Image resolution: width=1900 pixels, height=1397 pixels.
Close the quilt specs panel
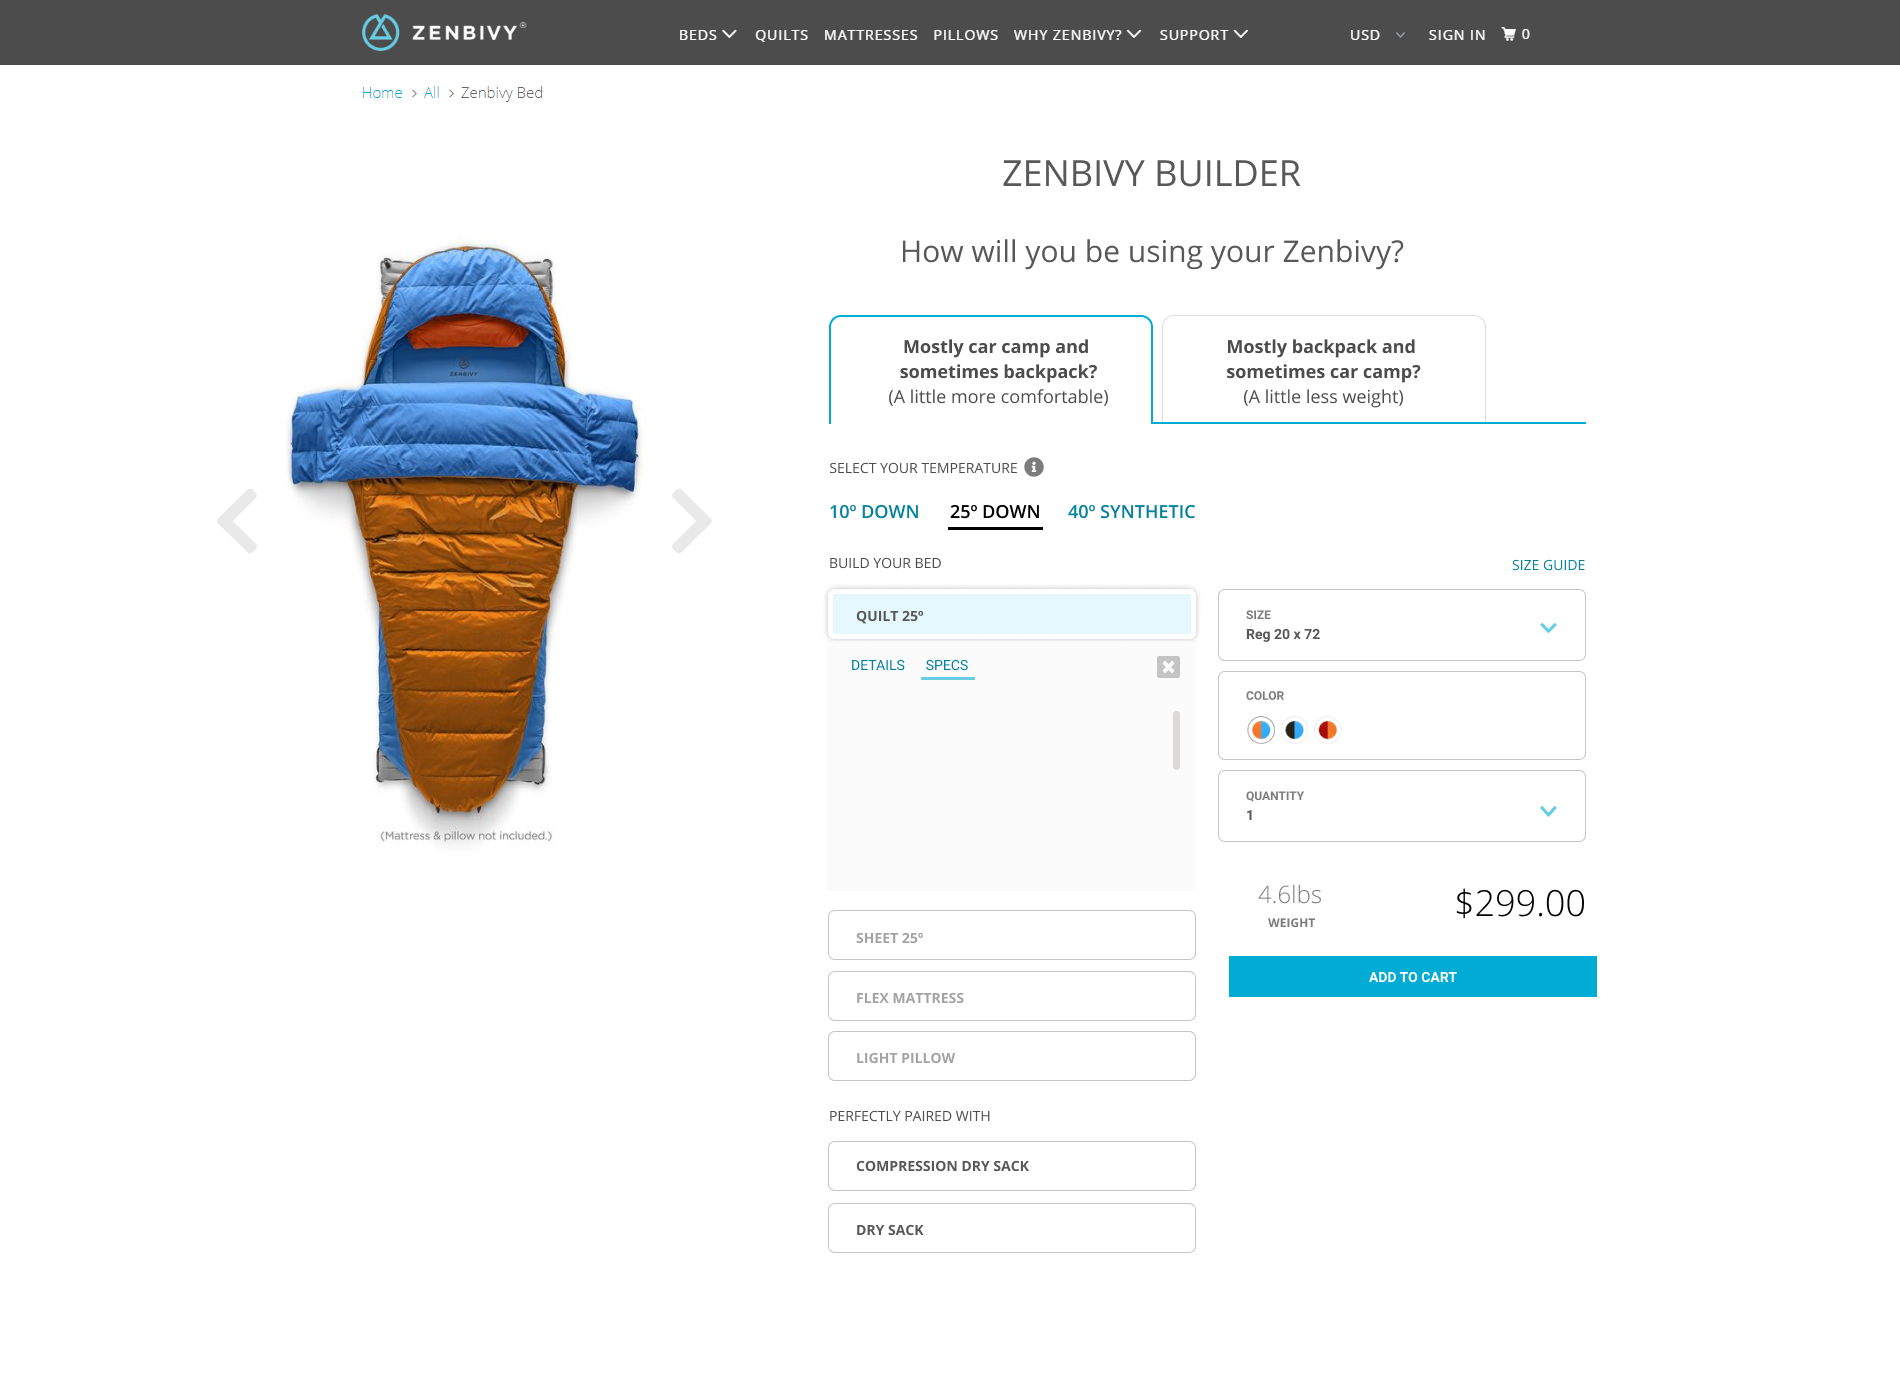coord(1168,667)
